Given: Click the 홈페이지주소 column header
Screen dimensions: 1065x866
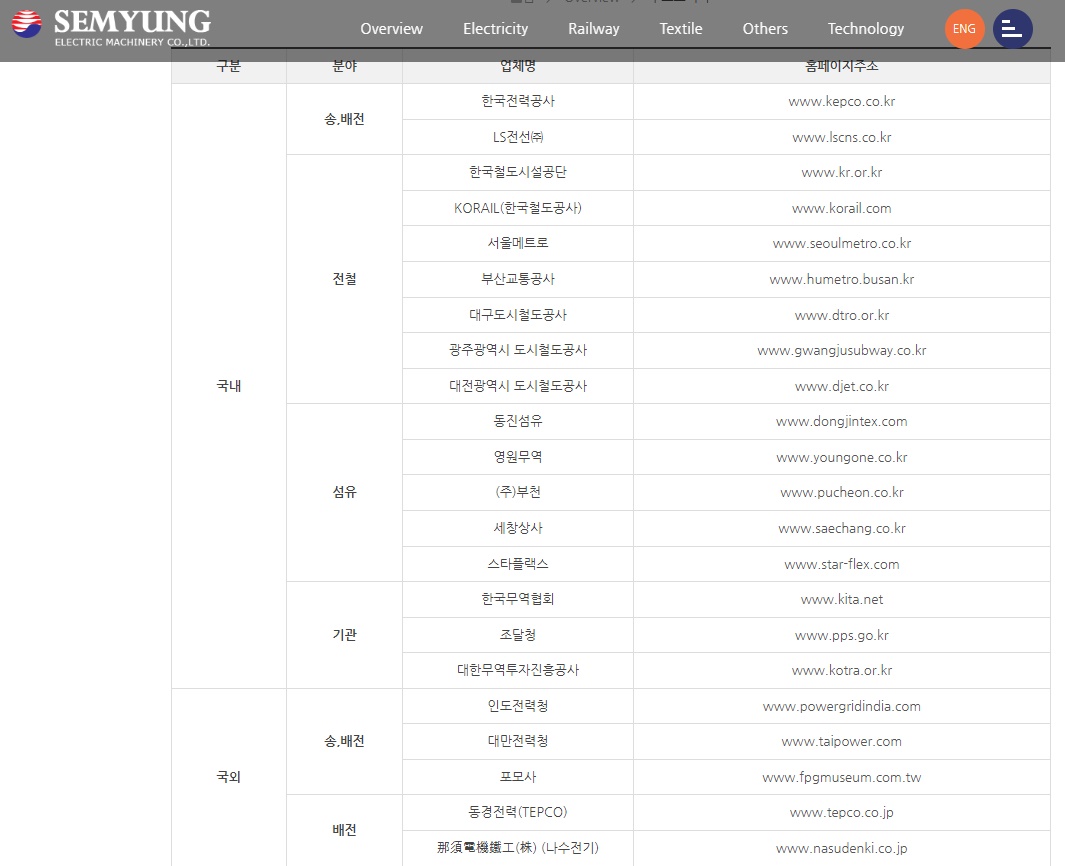Looking at the screenshot, I should [x=842, y=66].
